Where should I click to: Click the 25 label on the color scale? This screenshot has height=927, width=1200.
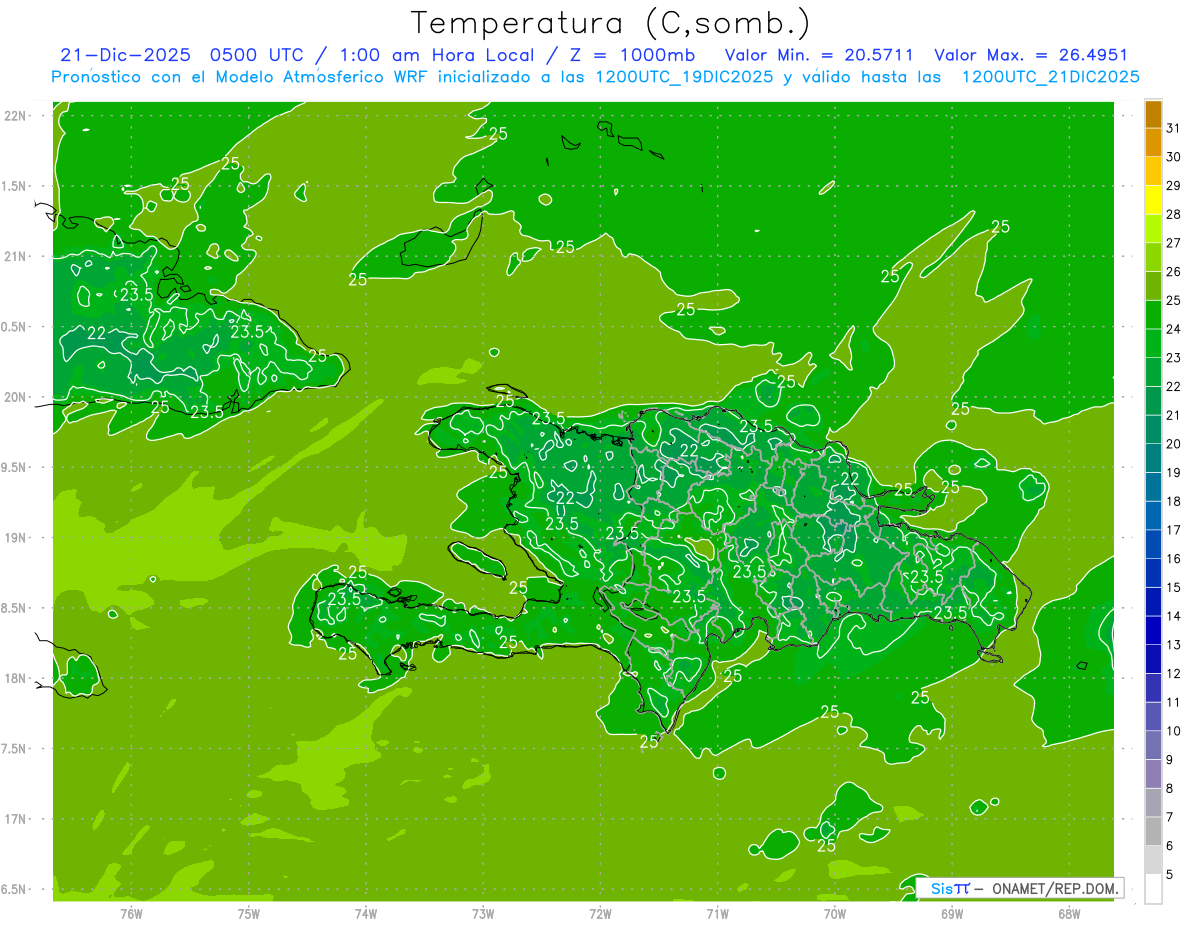click(1173, 300)
